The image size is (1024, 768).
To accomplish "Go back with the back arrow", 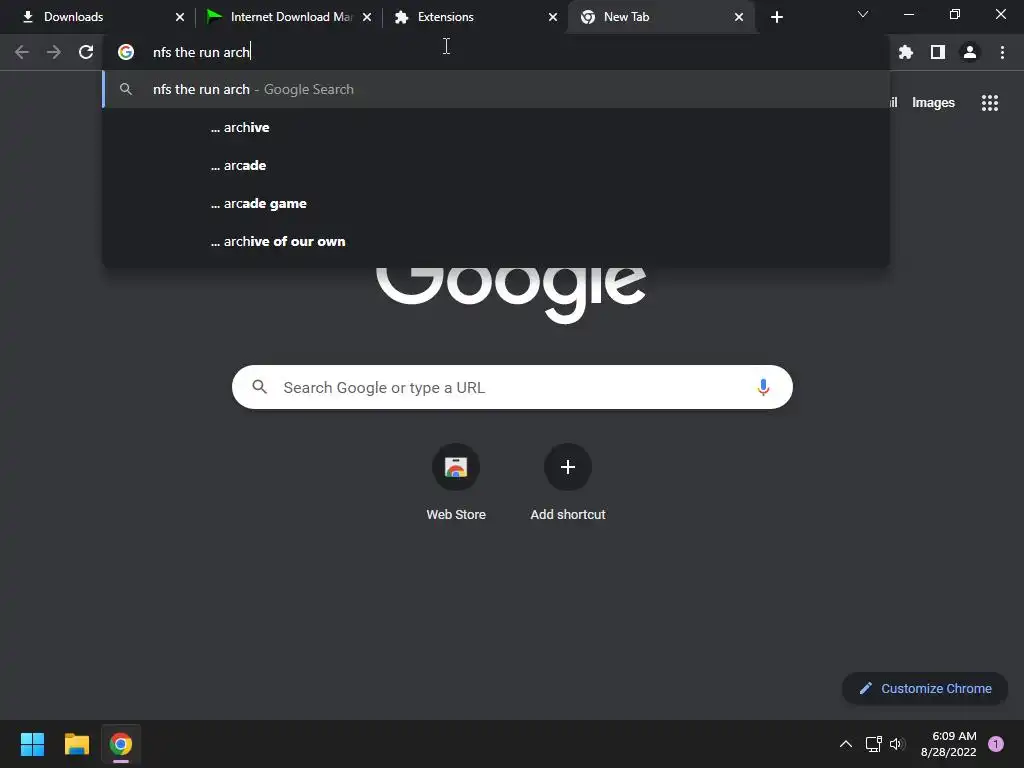I will pyautogui.click(x=22, y=52).
